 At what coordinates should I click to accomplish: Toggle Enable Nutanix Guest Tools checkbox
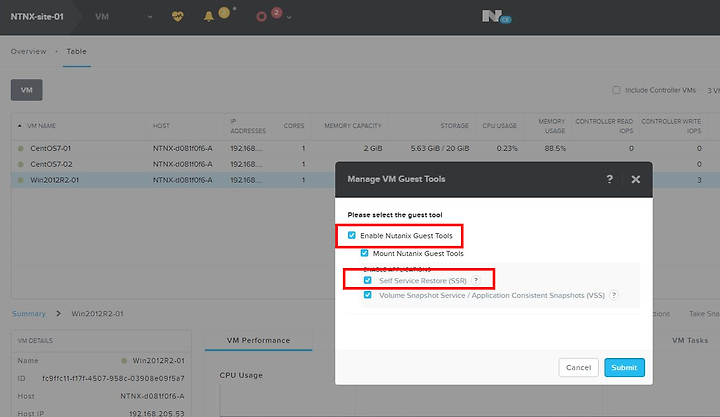coord(352,235)
